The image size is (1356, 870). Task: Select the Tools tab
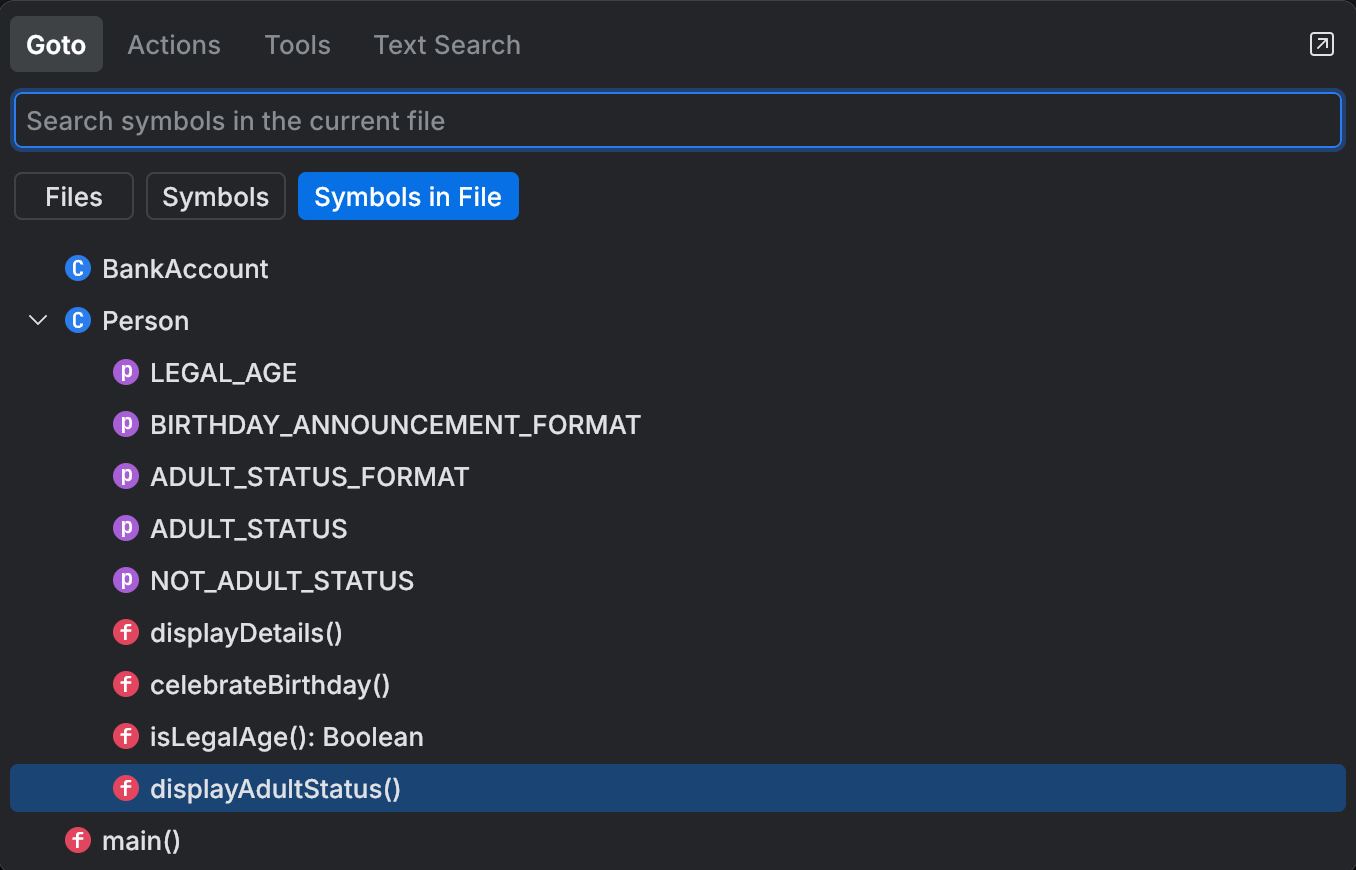point(297,44)
